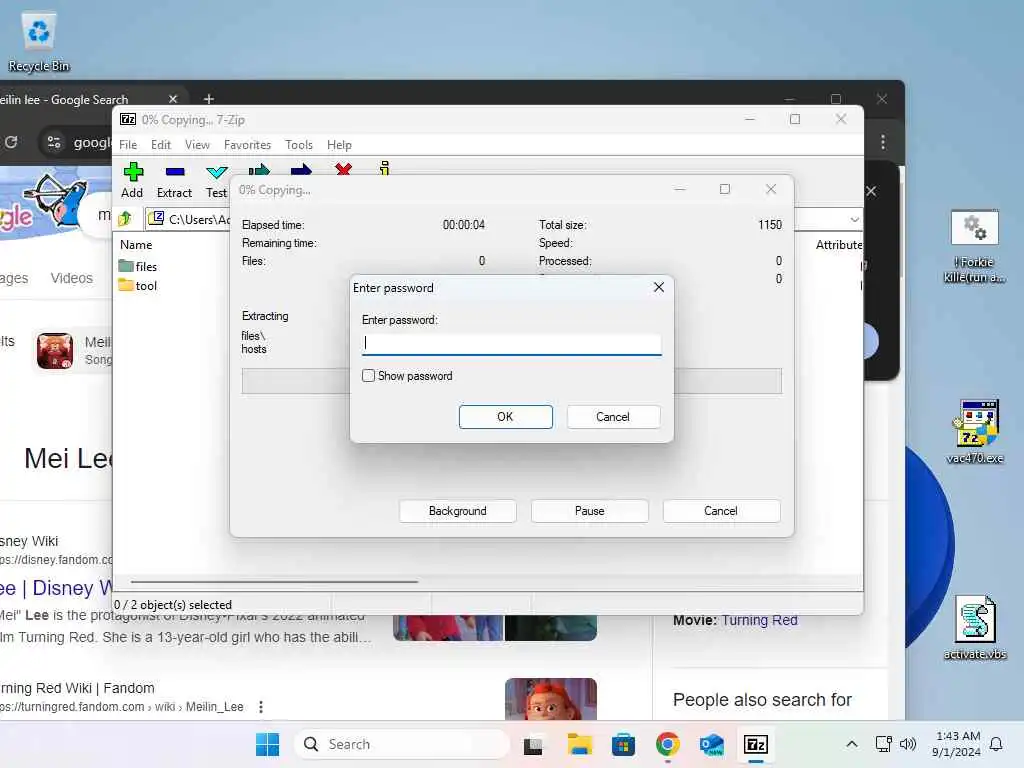Open the Chrome three-dot menu

click(883, 142)
